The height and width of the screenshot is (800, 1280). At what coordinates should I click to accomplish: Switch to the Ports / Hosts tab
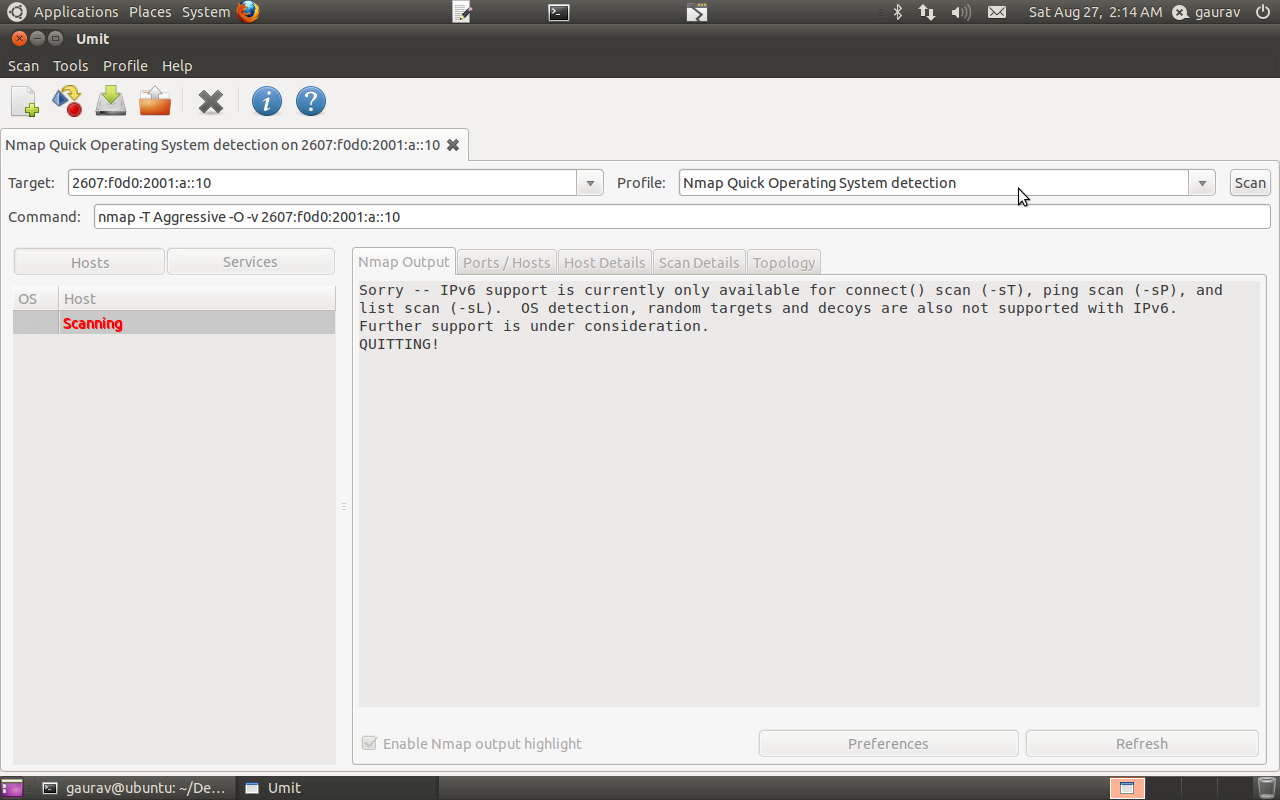[x=506, y=263]
